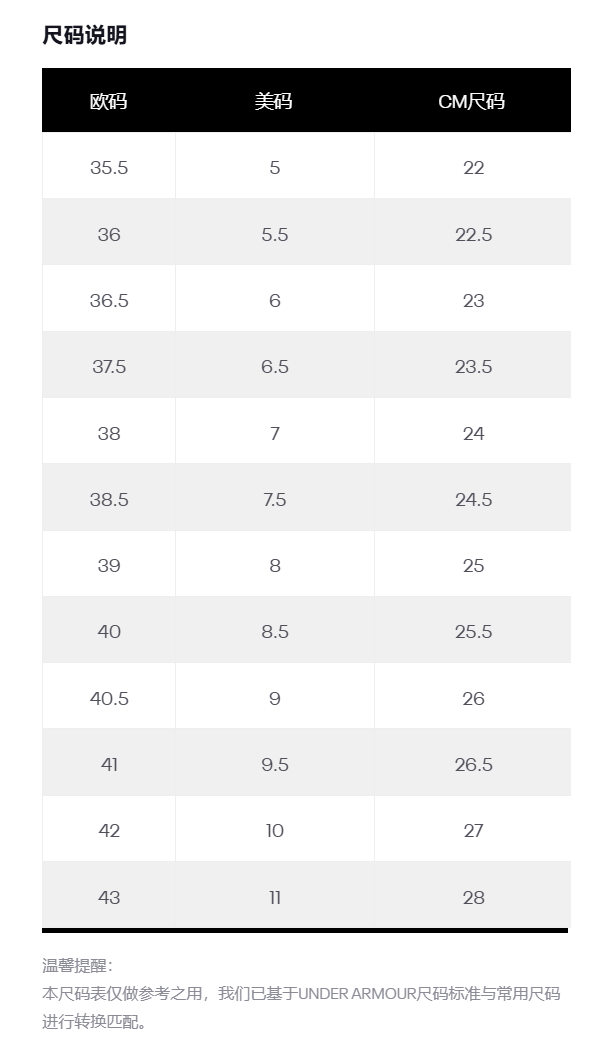Select EU size 40.5 cell
This screenshot has width=608, height=1041.
[x=109, y=698]
